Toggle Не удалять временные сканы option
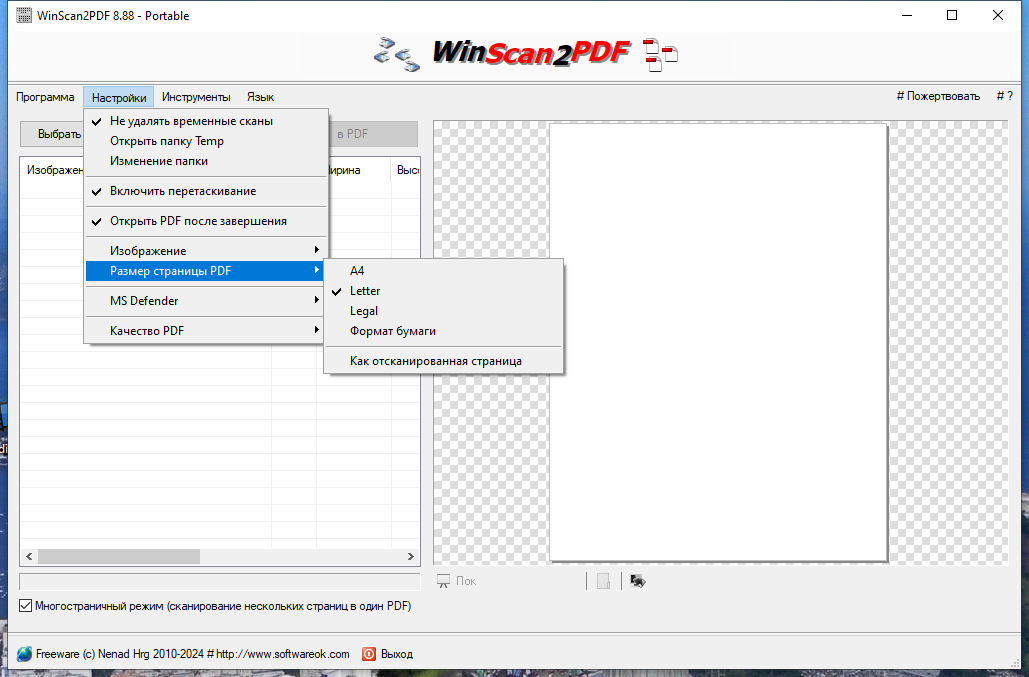Screen dimensions: 1029x677 point(206,121)
